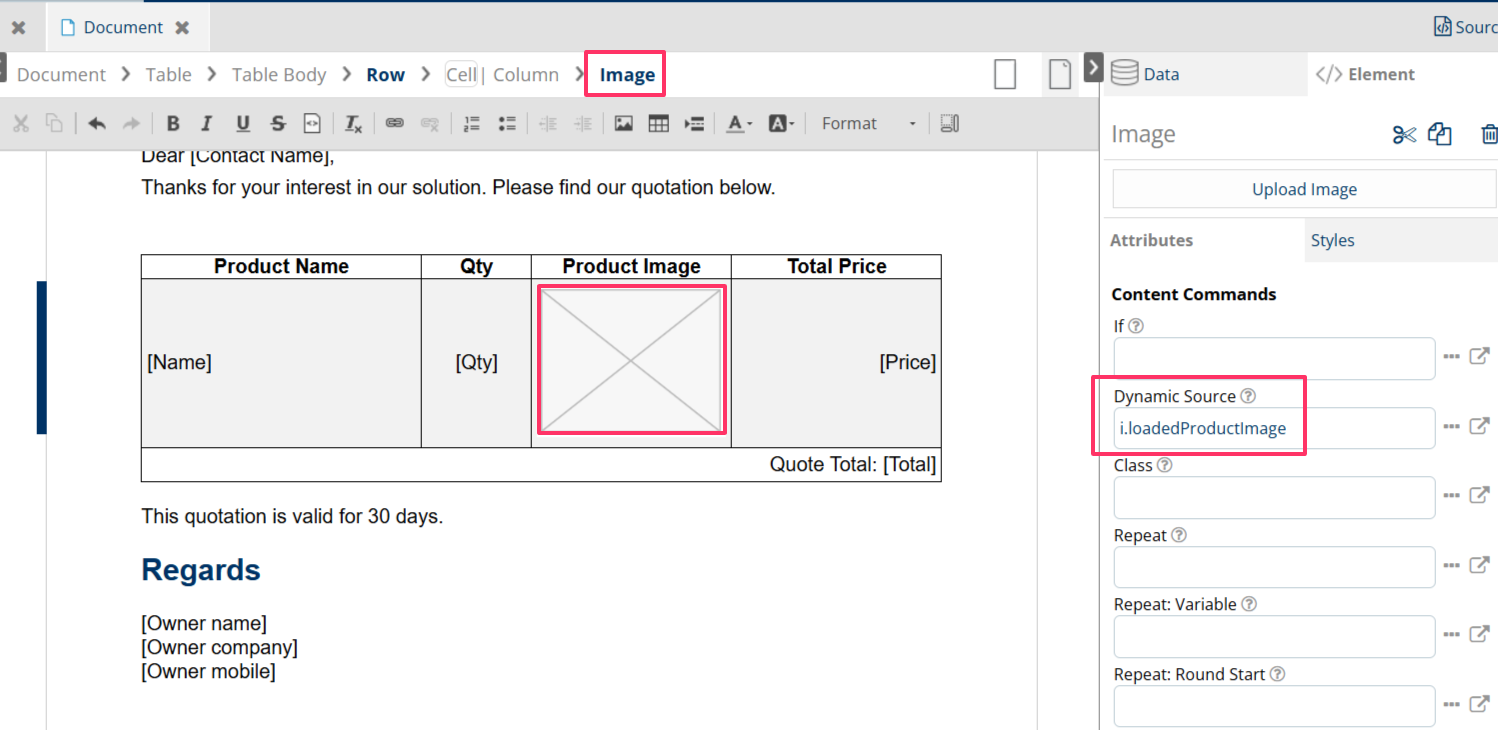Switch to the Data tab
This screenshot has height=730, width=1498.
pyautogui.click(x=1146, y=74)
